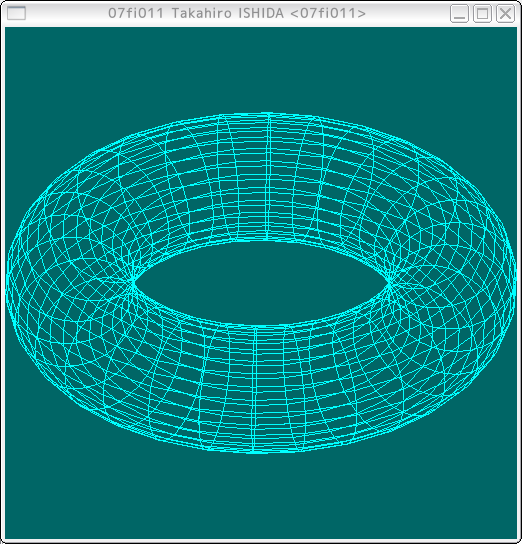Click the empty title bar area left of '07fi011'
This screenshot has height=544, width=522.
pos(66,13)
